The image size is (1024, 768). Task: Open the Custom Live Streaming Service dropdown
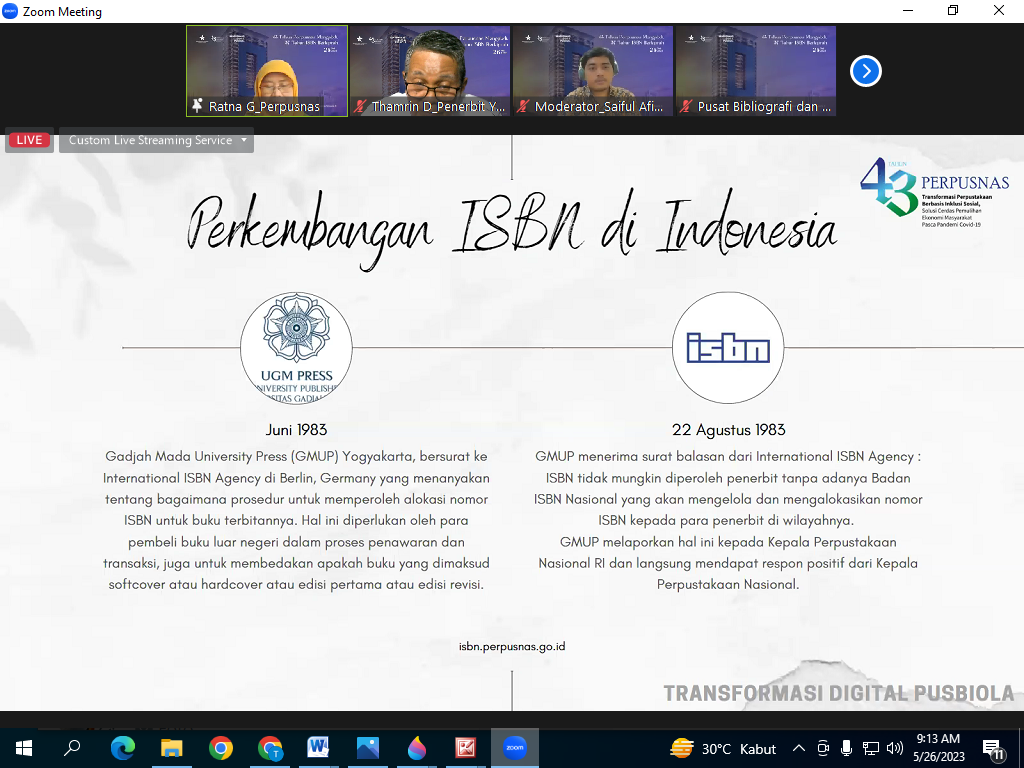tap(156, 140)
